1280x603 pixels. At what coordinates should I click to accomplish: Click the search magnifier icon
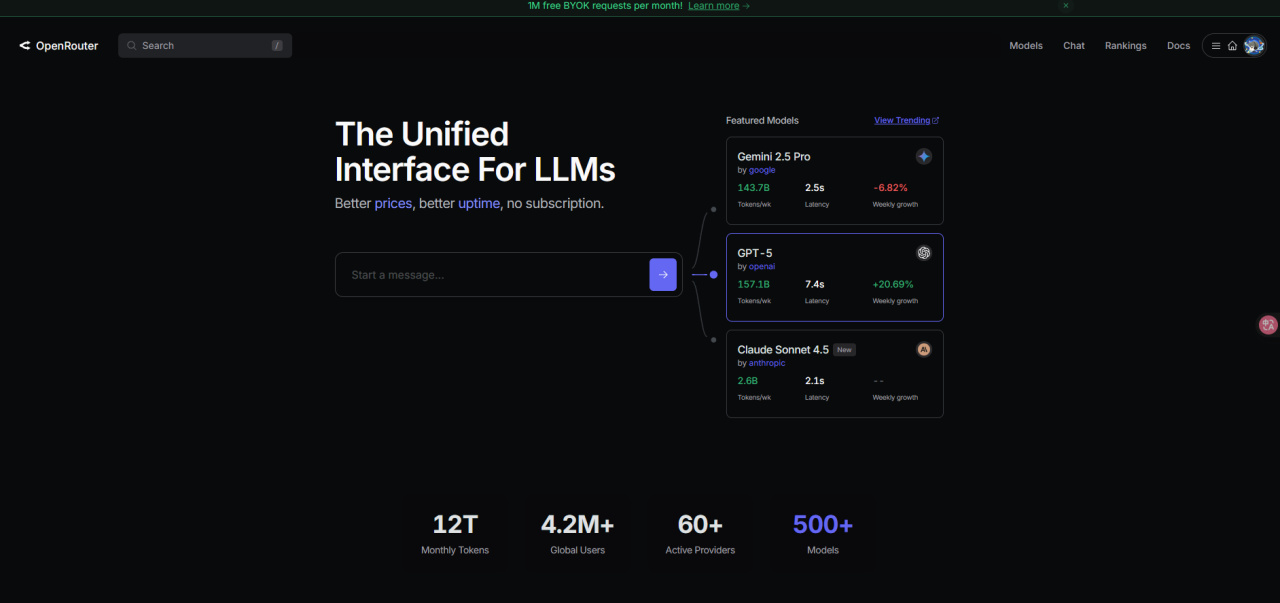132,46
